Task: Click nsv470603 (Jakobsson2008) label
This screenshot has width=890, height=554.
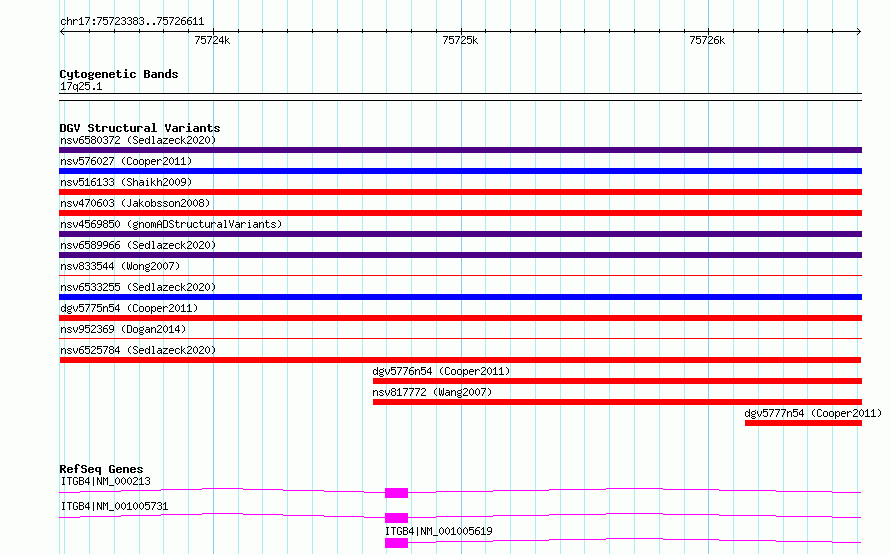Action: coord(135,203)
